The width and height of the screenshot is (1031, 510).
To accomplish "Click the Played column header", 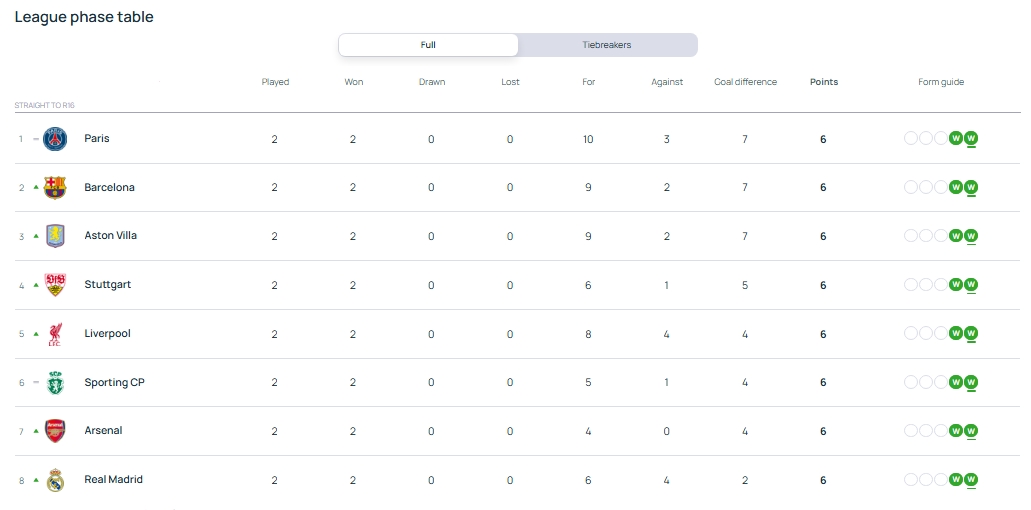I will point(275,82).
